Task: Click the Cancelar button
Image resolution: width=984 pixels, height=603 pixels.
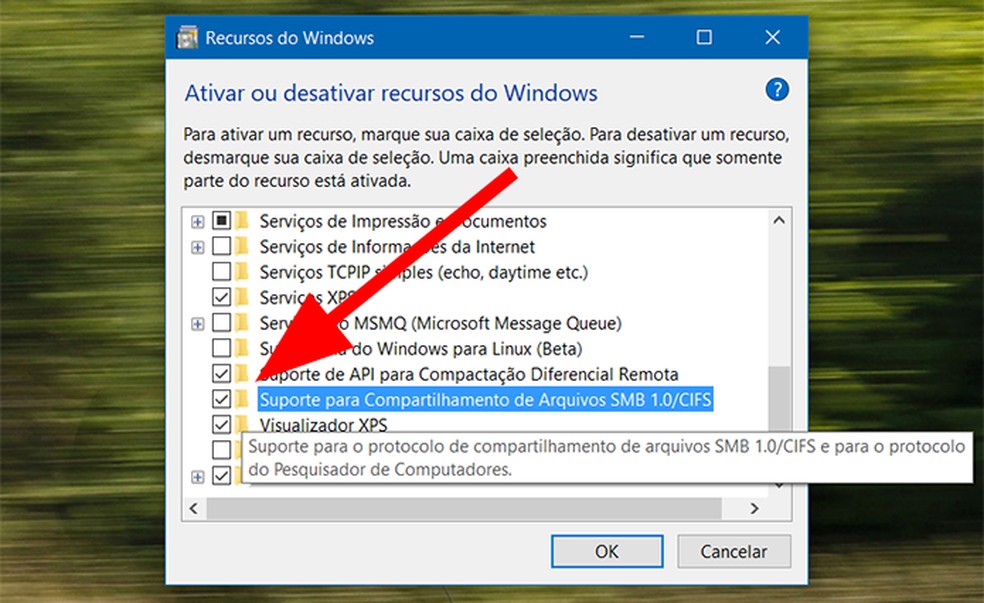Action: (734, 552)
